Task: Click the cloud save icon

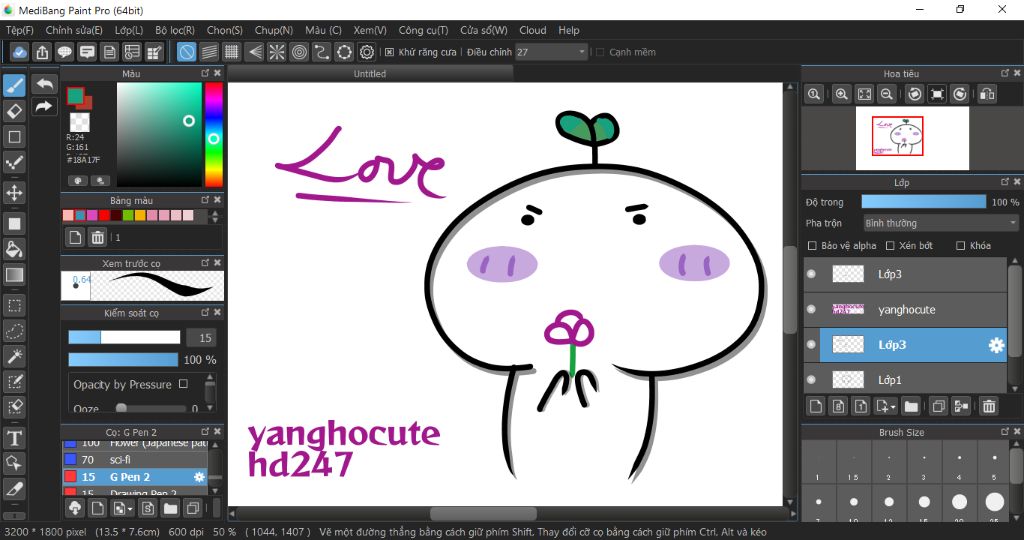Action: click(20, 52)
